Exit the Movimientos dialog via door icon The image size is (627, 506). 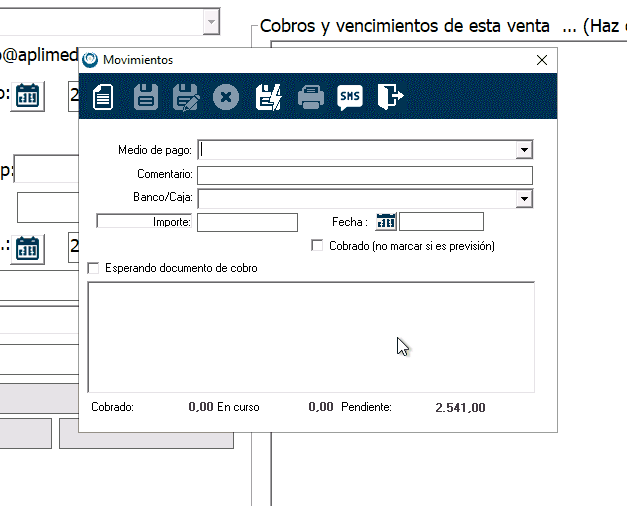(390, 97)
